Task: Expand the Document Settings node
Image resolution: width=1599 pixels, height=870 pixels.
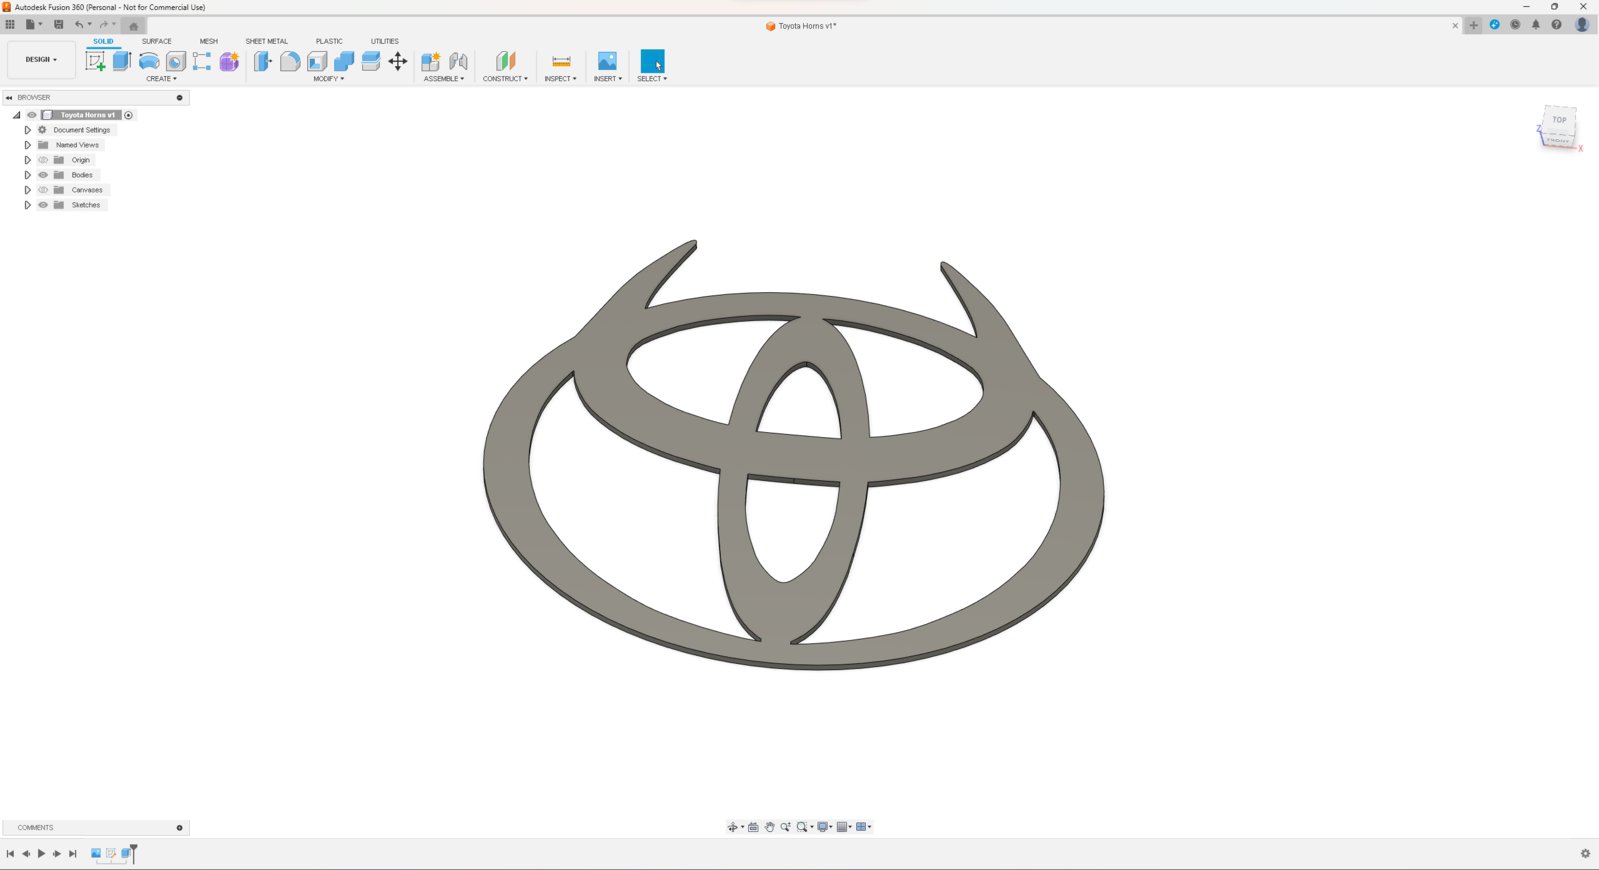Action: pos(27,130)
